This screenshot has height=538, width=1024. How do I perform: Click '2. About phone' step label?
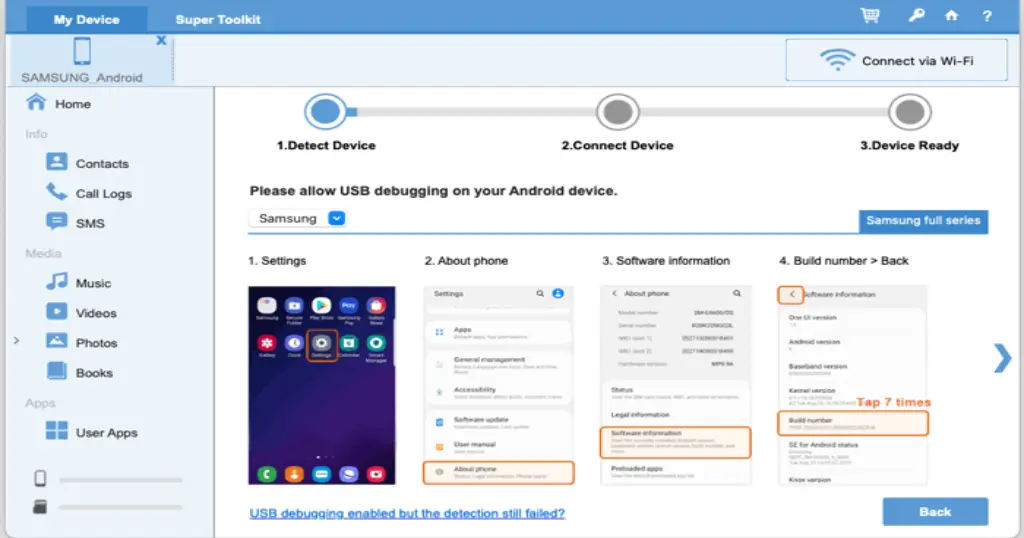click(x=466, y=261)
